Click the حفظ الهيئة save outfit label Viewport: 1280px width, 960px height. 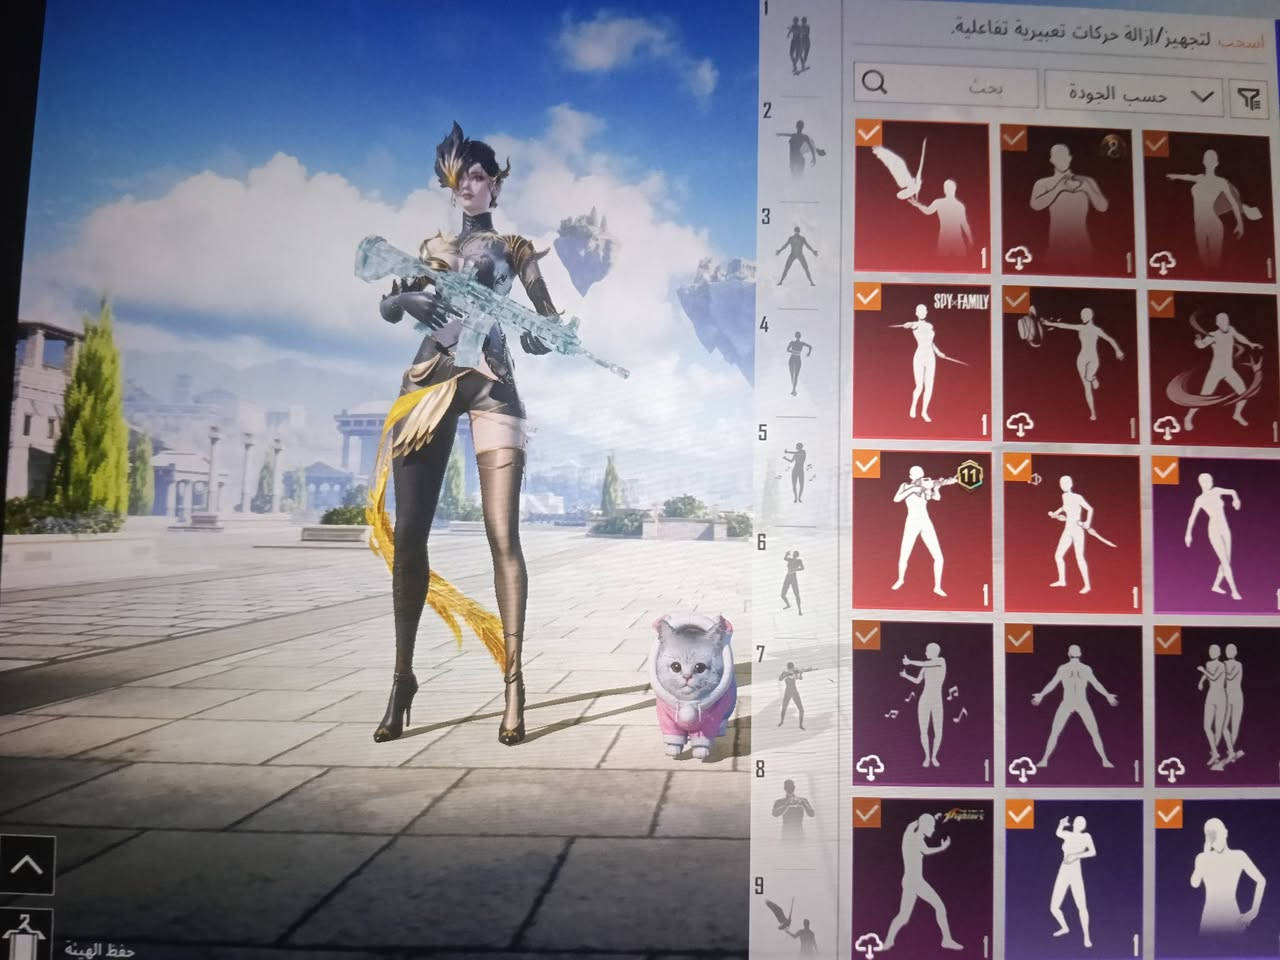(100, 948)
